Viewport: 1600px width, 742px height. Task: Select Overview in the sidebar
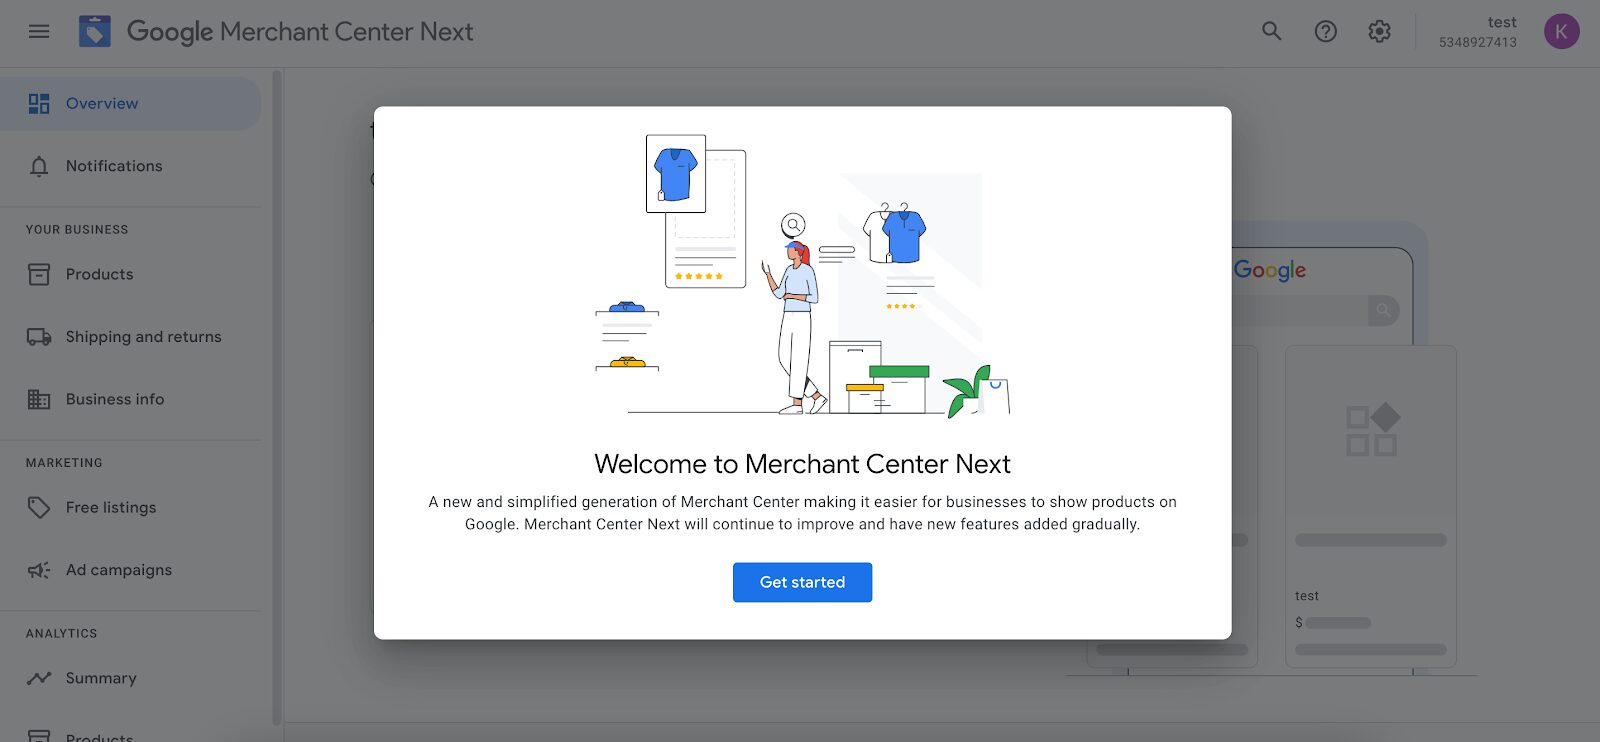tap(130, 104)
